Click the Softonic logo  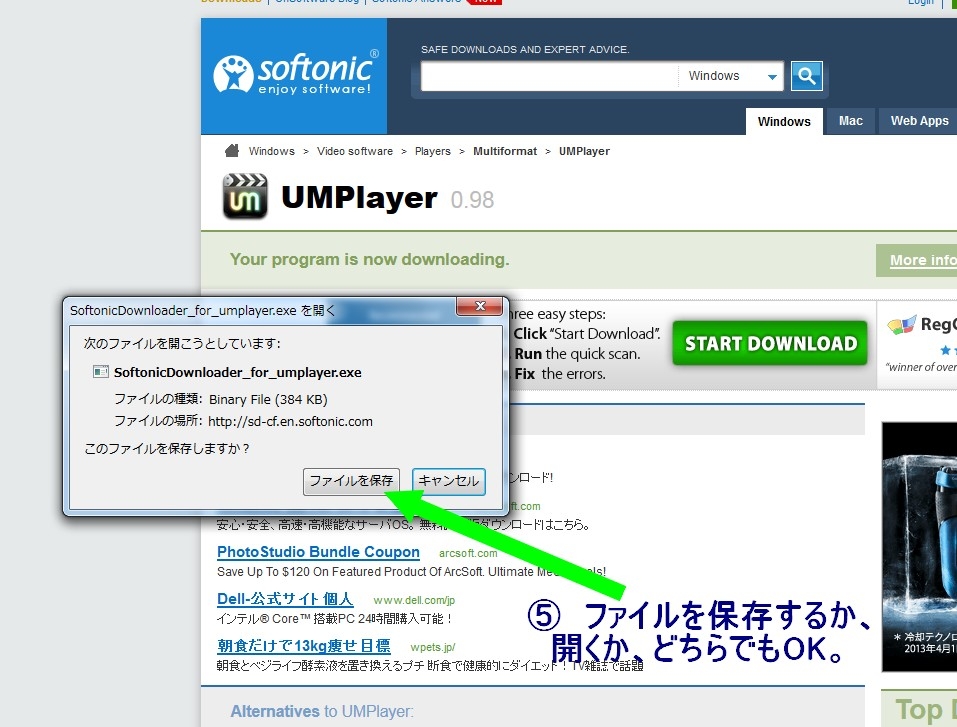click(x=296, y=74)
